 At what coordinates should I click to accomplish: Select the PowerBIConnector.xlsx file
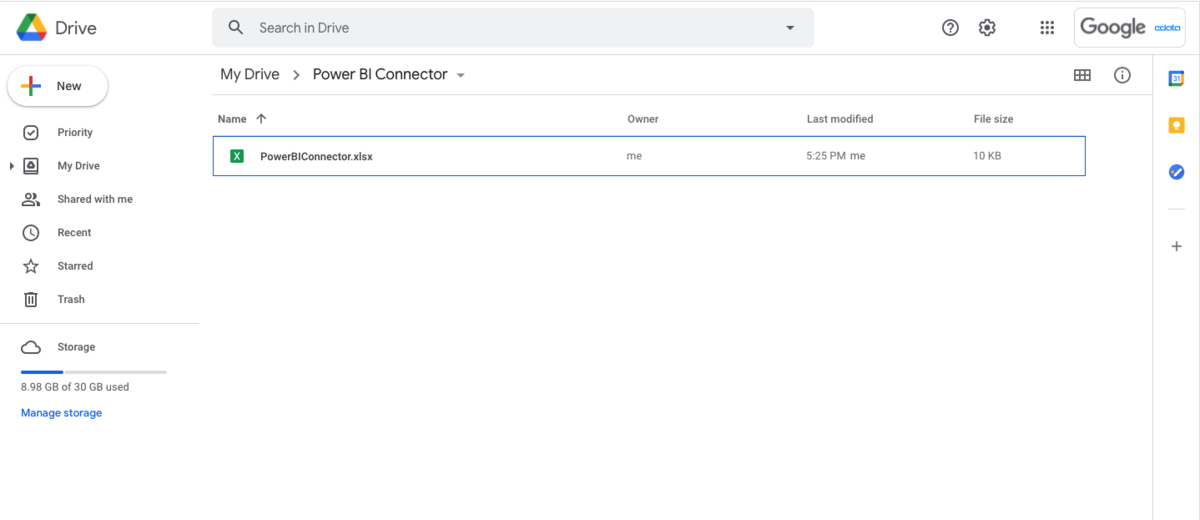316,156
